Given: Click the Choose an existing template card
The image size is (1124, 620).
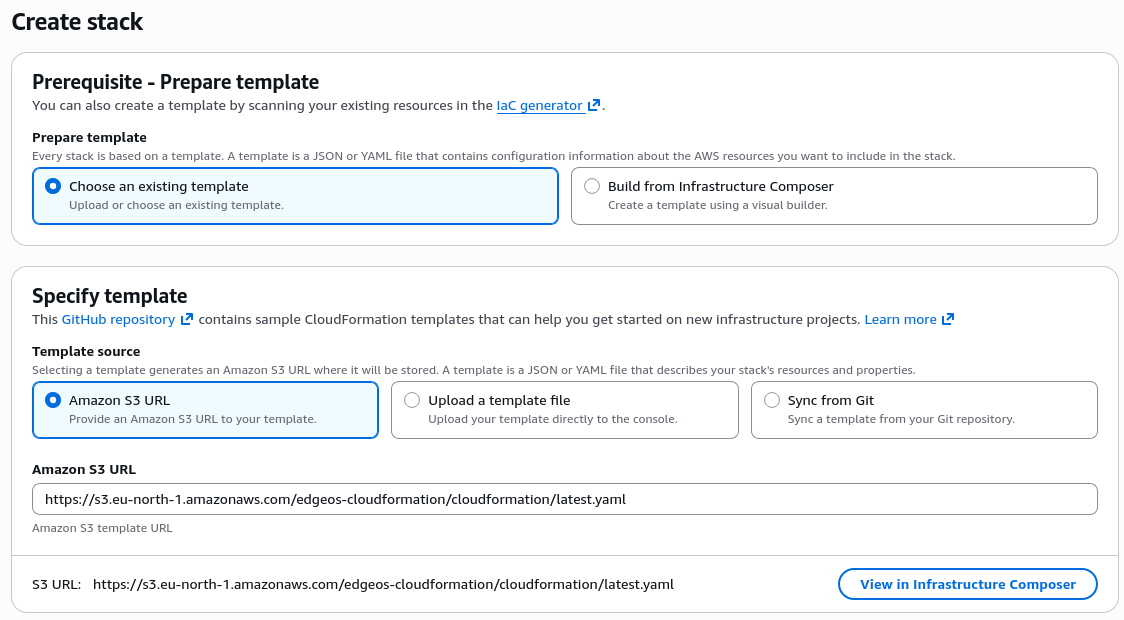Looking at the screenshot, I should click(295, 196).
